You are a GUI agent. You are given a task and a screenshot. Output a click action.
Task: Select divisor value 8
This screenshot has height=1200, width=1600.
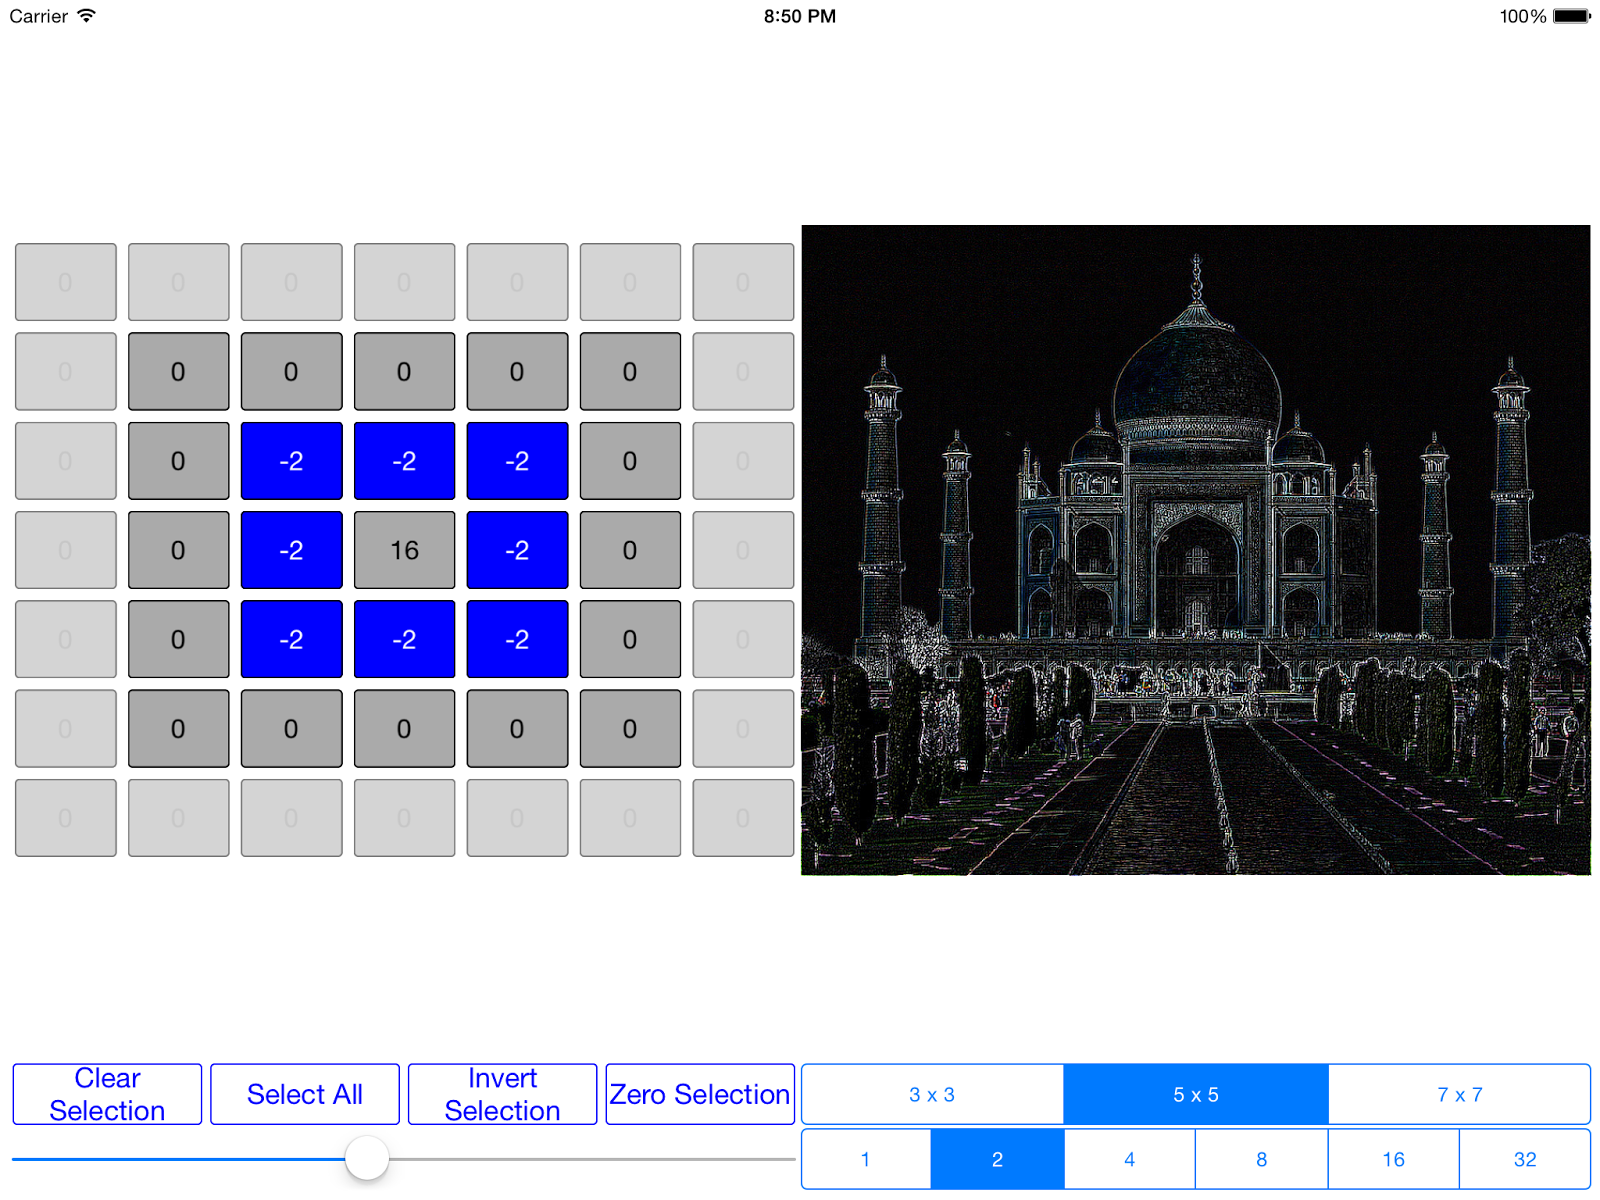[x=1261, y=1158]
